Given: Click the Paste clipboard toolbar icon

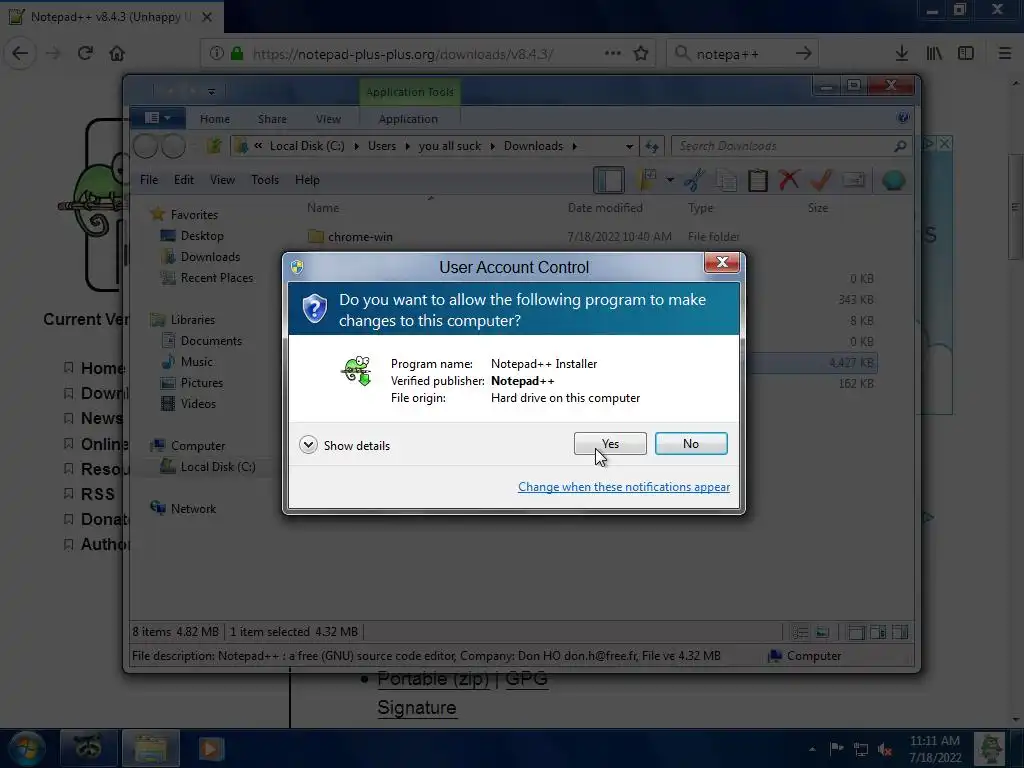Looking at the screenshot, I should coord(758,180).
